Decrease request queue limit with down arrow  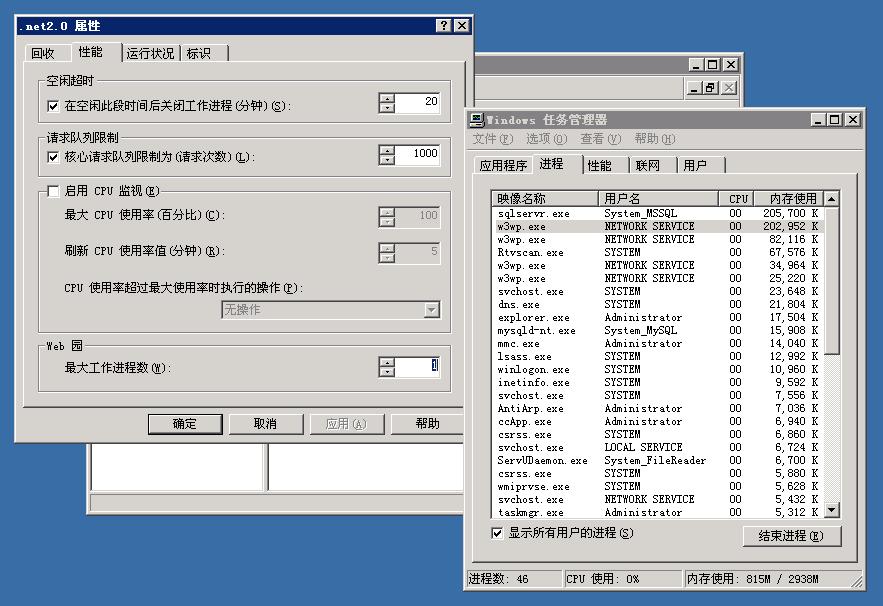pyautogui.click(x=387, y=159)
